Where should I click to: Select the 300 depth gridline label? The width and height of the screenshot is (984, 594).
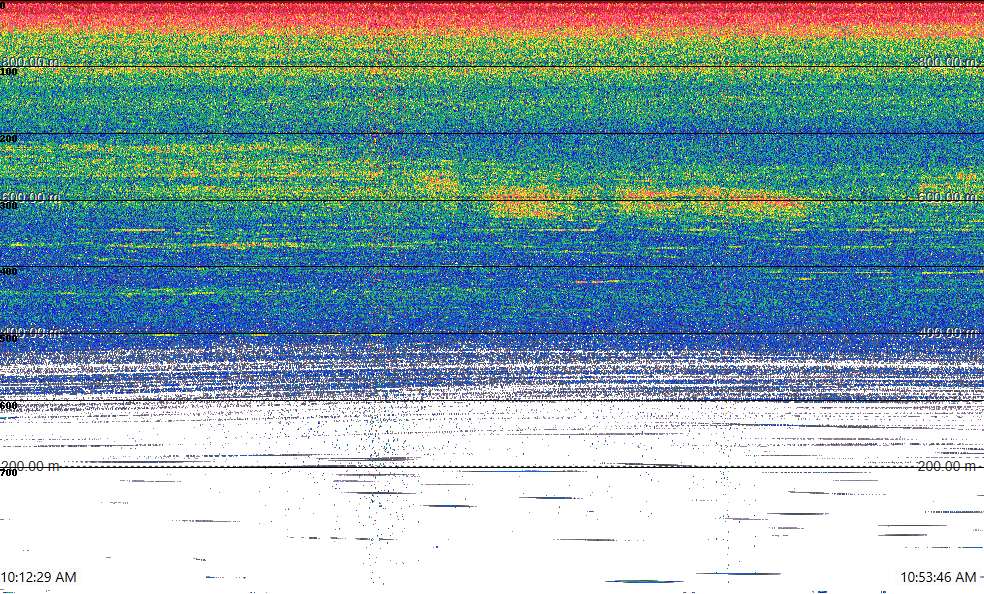point(9,206)
